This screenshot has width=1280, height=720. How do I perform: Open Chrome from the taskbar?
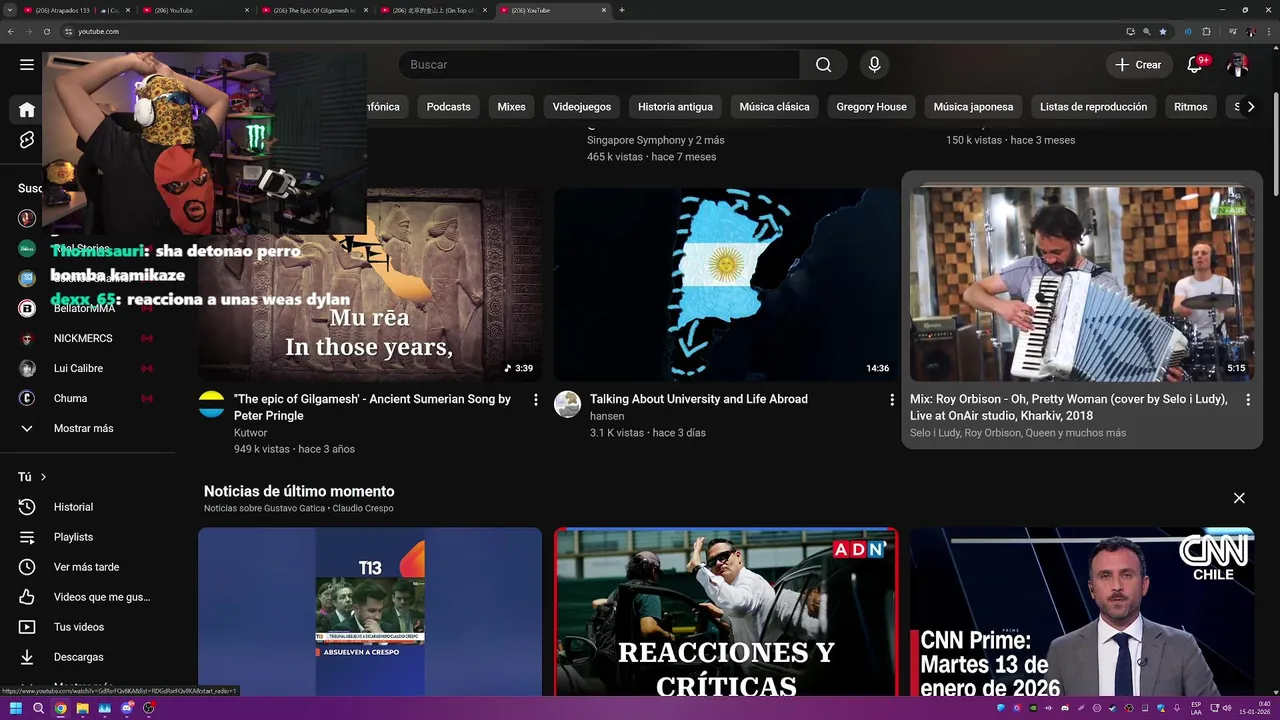(x=60, y=708)
